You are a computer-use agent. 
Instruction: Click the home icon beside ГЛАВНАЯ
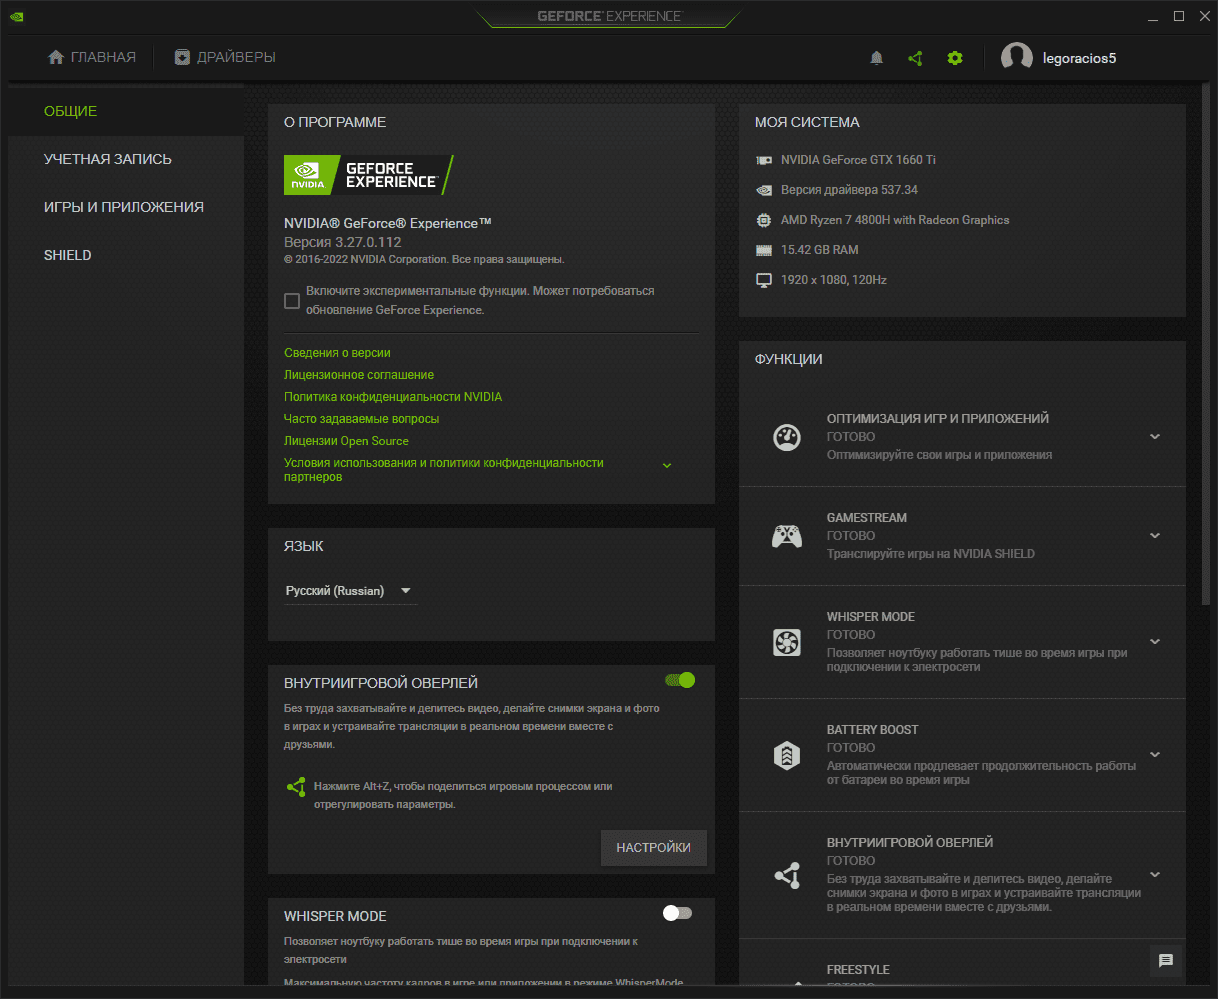click(56, 57)
